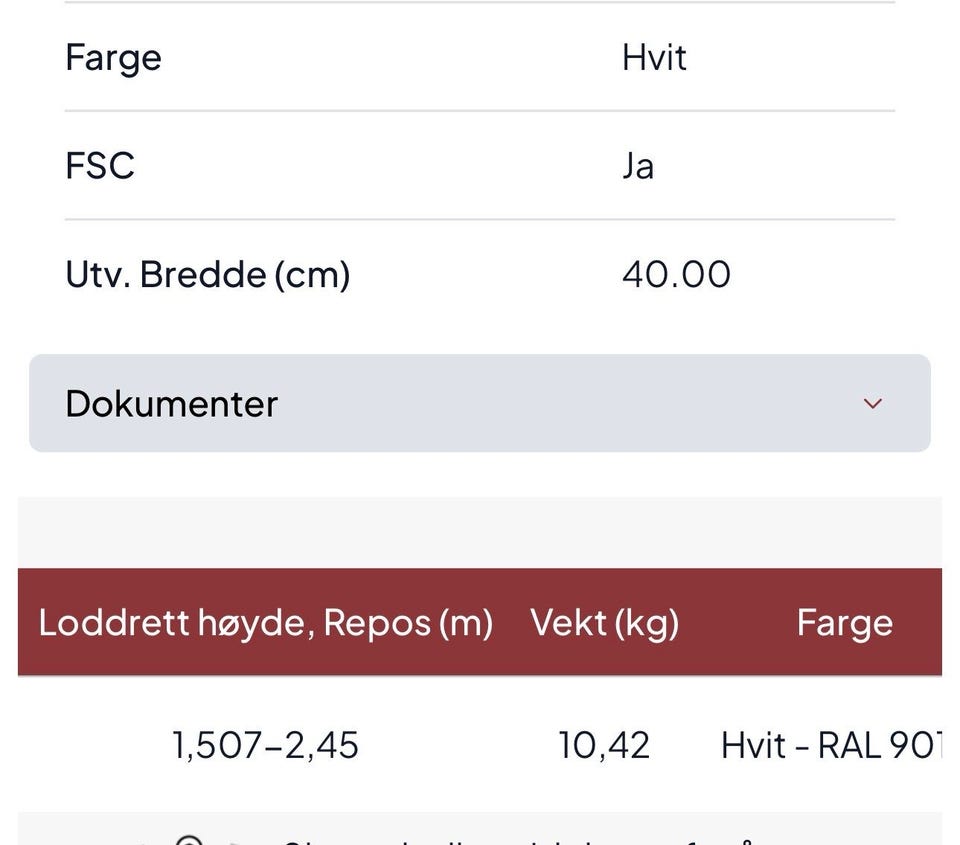The width and height of the screenshot is (960, 845).
Task: Select the Hvit - RAL color cell
Action: click(831, 745)
